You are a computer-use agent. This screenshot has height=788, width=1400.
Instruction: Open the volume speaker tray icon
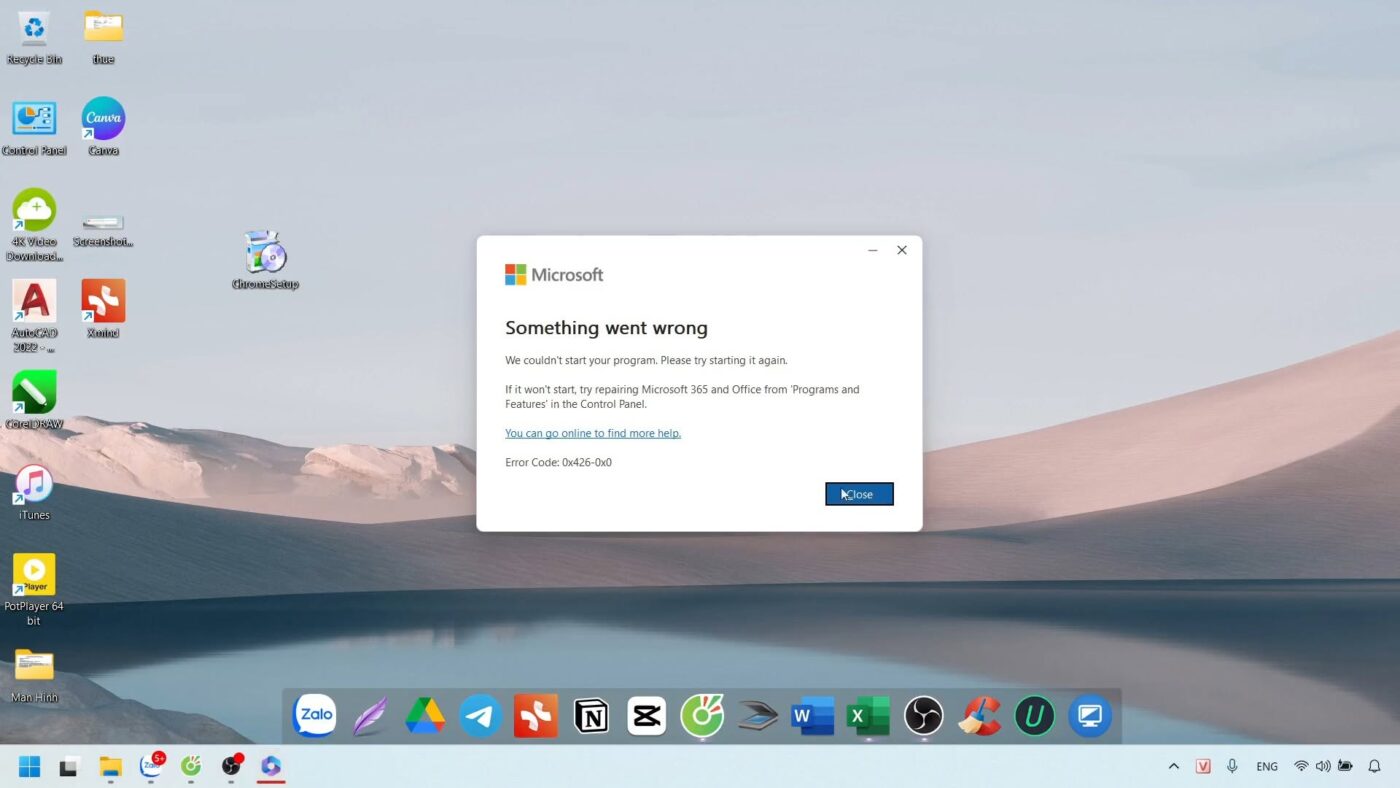coord(1323,767)
